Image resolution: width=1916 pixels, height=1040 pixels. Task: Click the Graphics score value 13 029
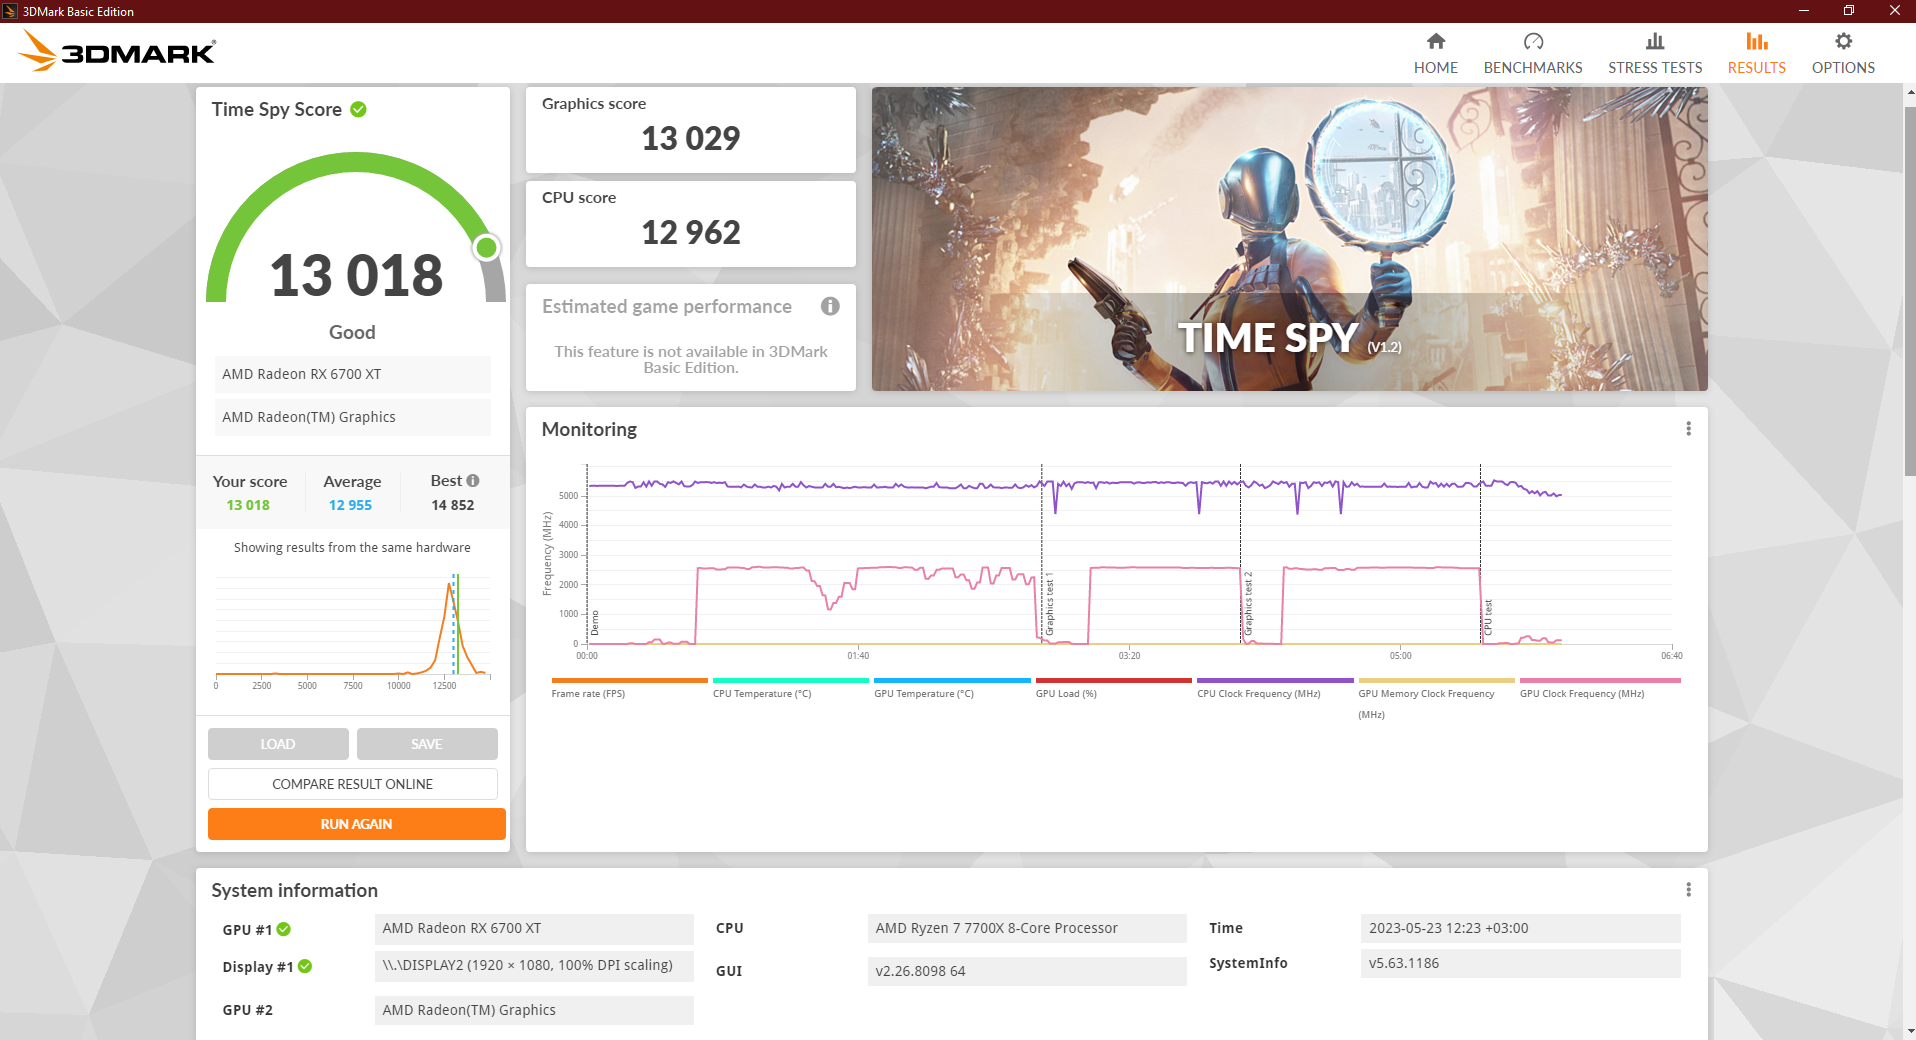pyautogui.click(x=691, y=138)
